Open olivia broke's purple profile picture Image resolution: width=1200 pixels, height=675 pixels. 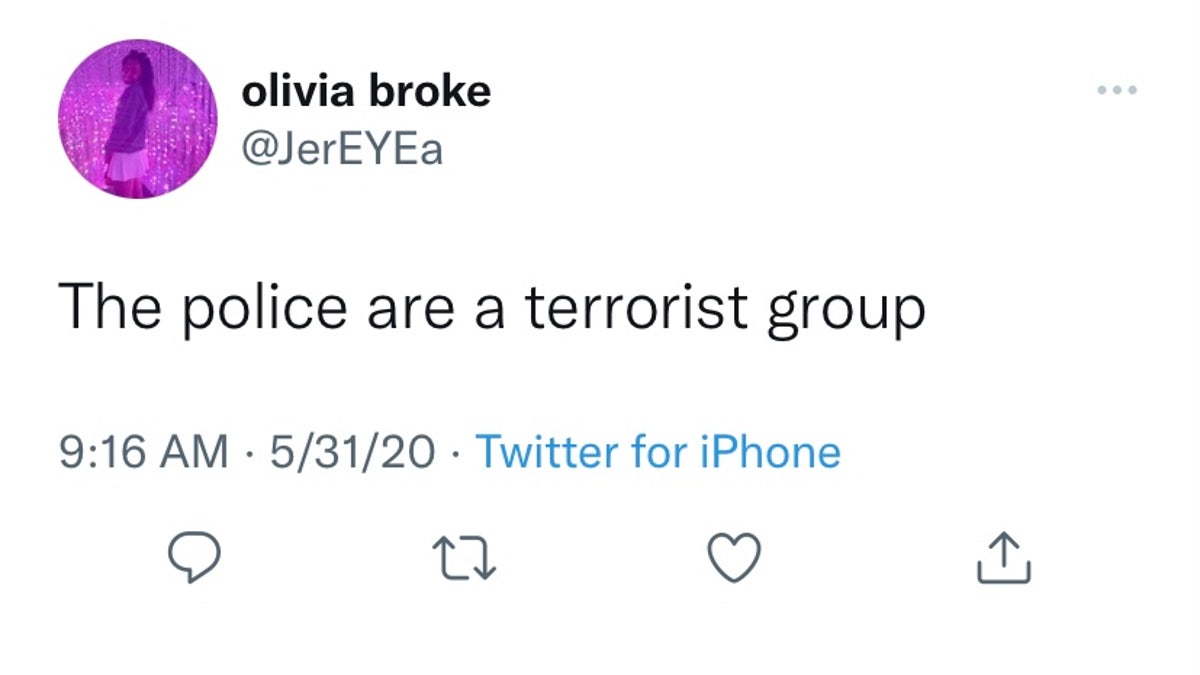(137, 118)
